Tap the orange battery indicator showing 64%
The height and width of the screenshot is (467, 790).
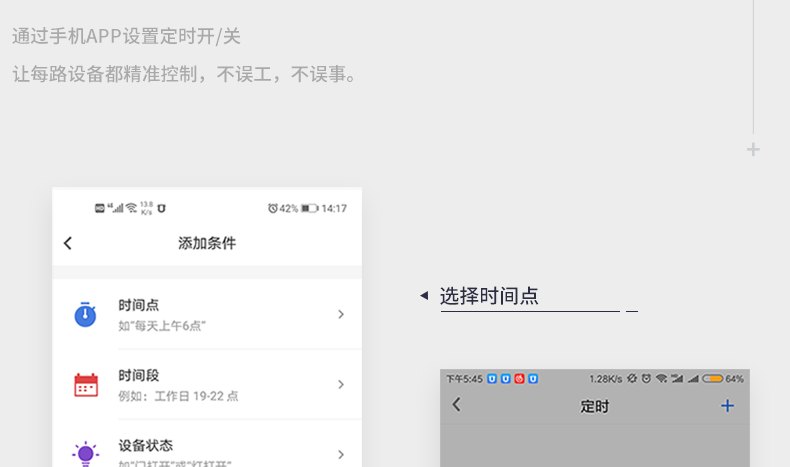click(x=713, y=379)
